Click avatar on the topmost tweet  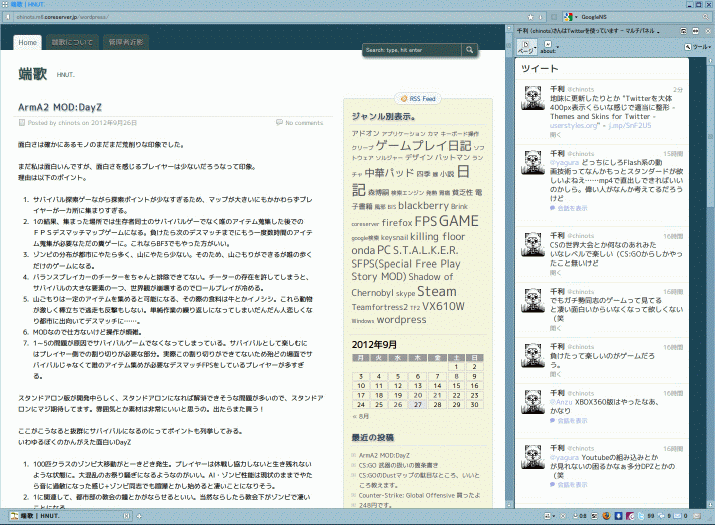[x=533, y=98]
